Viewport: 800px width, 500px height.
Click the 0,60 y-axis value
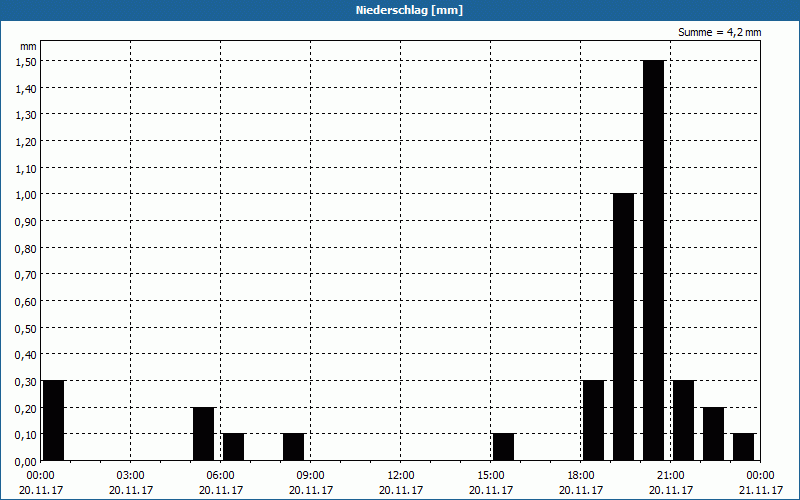pyautogui.click(x=26, y=301)
